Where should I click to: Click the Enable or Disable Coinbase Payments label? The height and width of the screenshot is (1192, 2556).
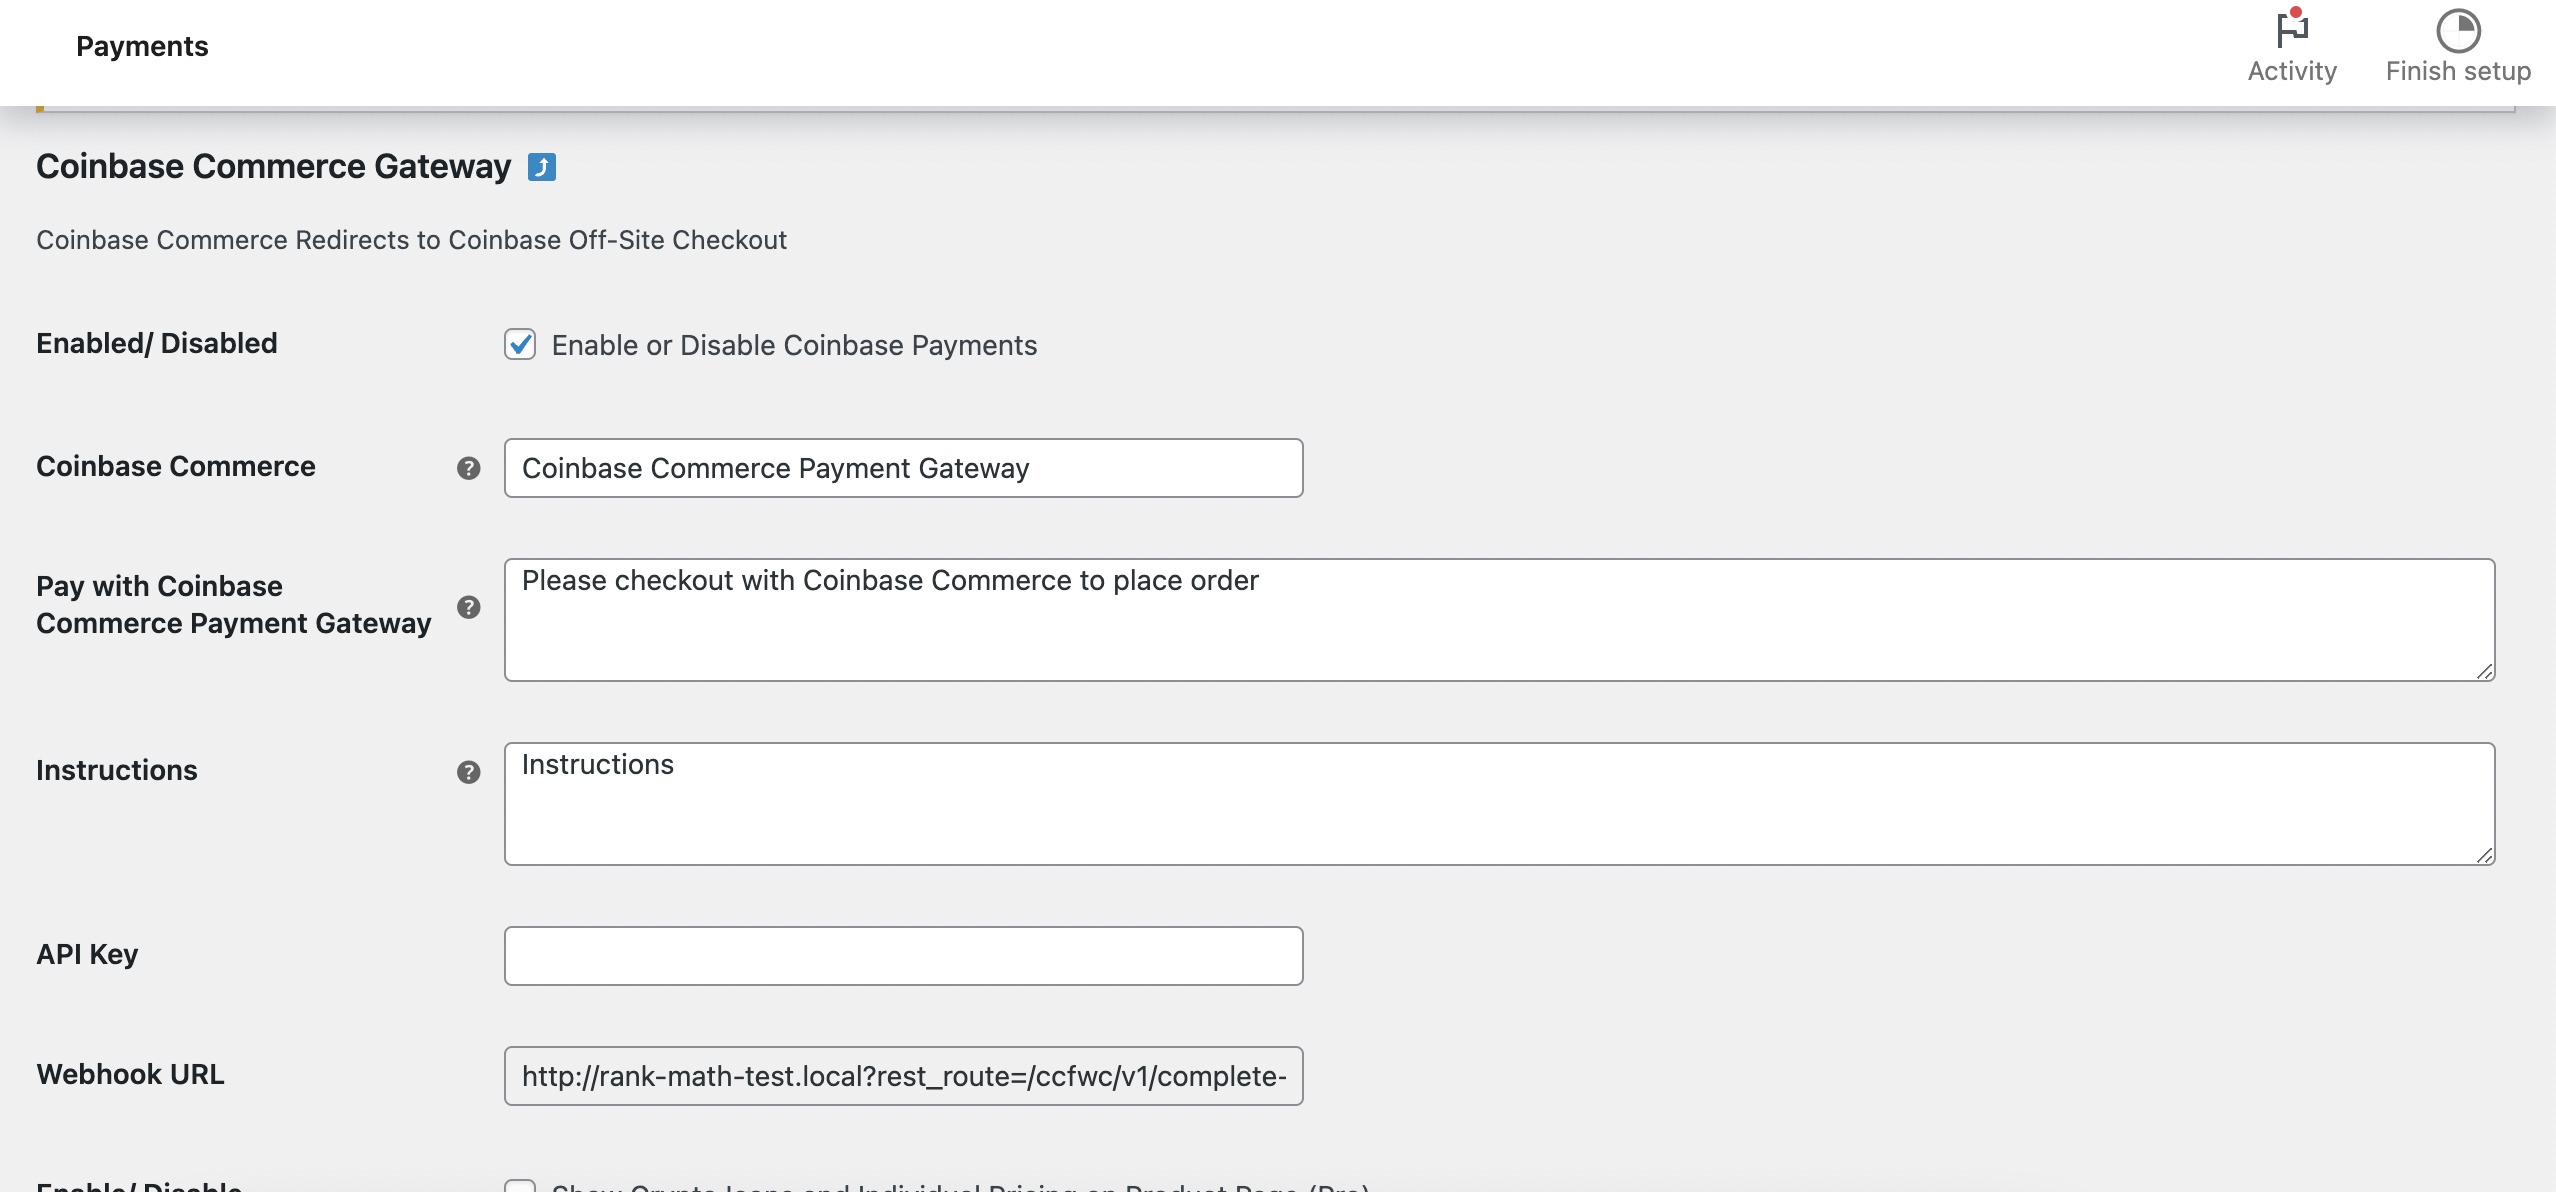[794, 345]
